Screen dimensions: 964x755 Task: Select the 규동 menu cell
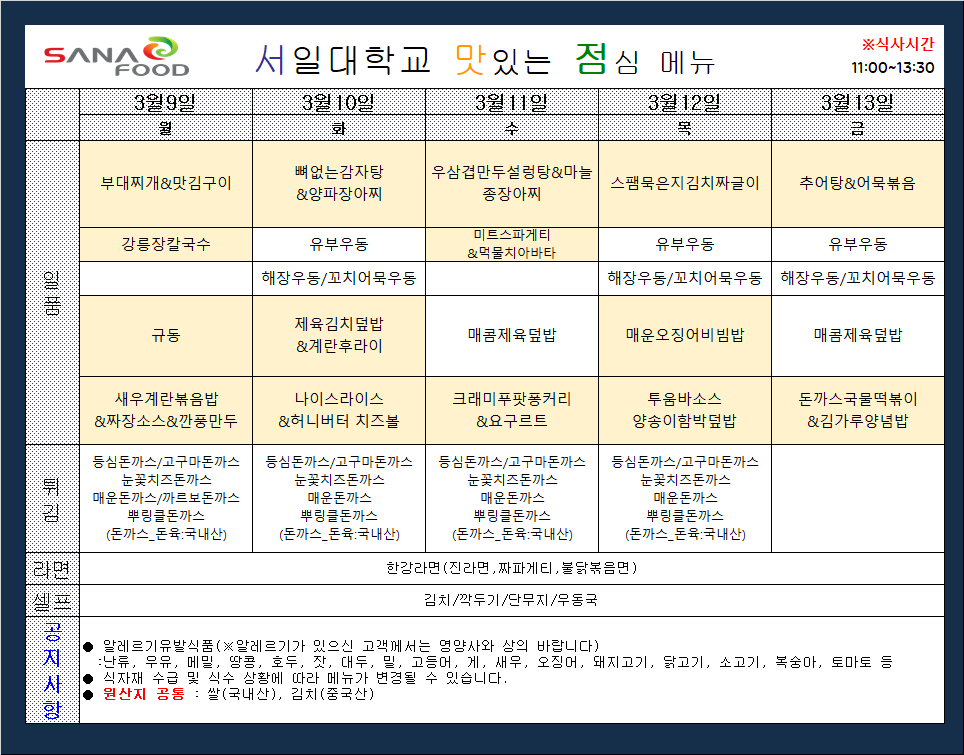165,335
